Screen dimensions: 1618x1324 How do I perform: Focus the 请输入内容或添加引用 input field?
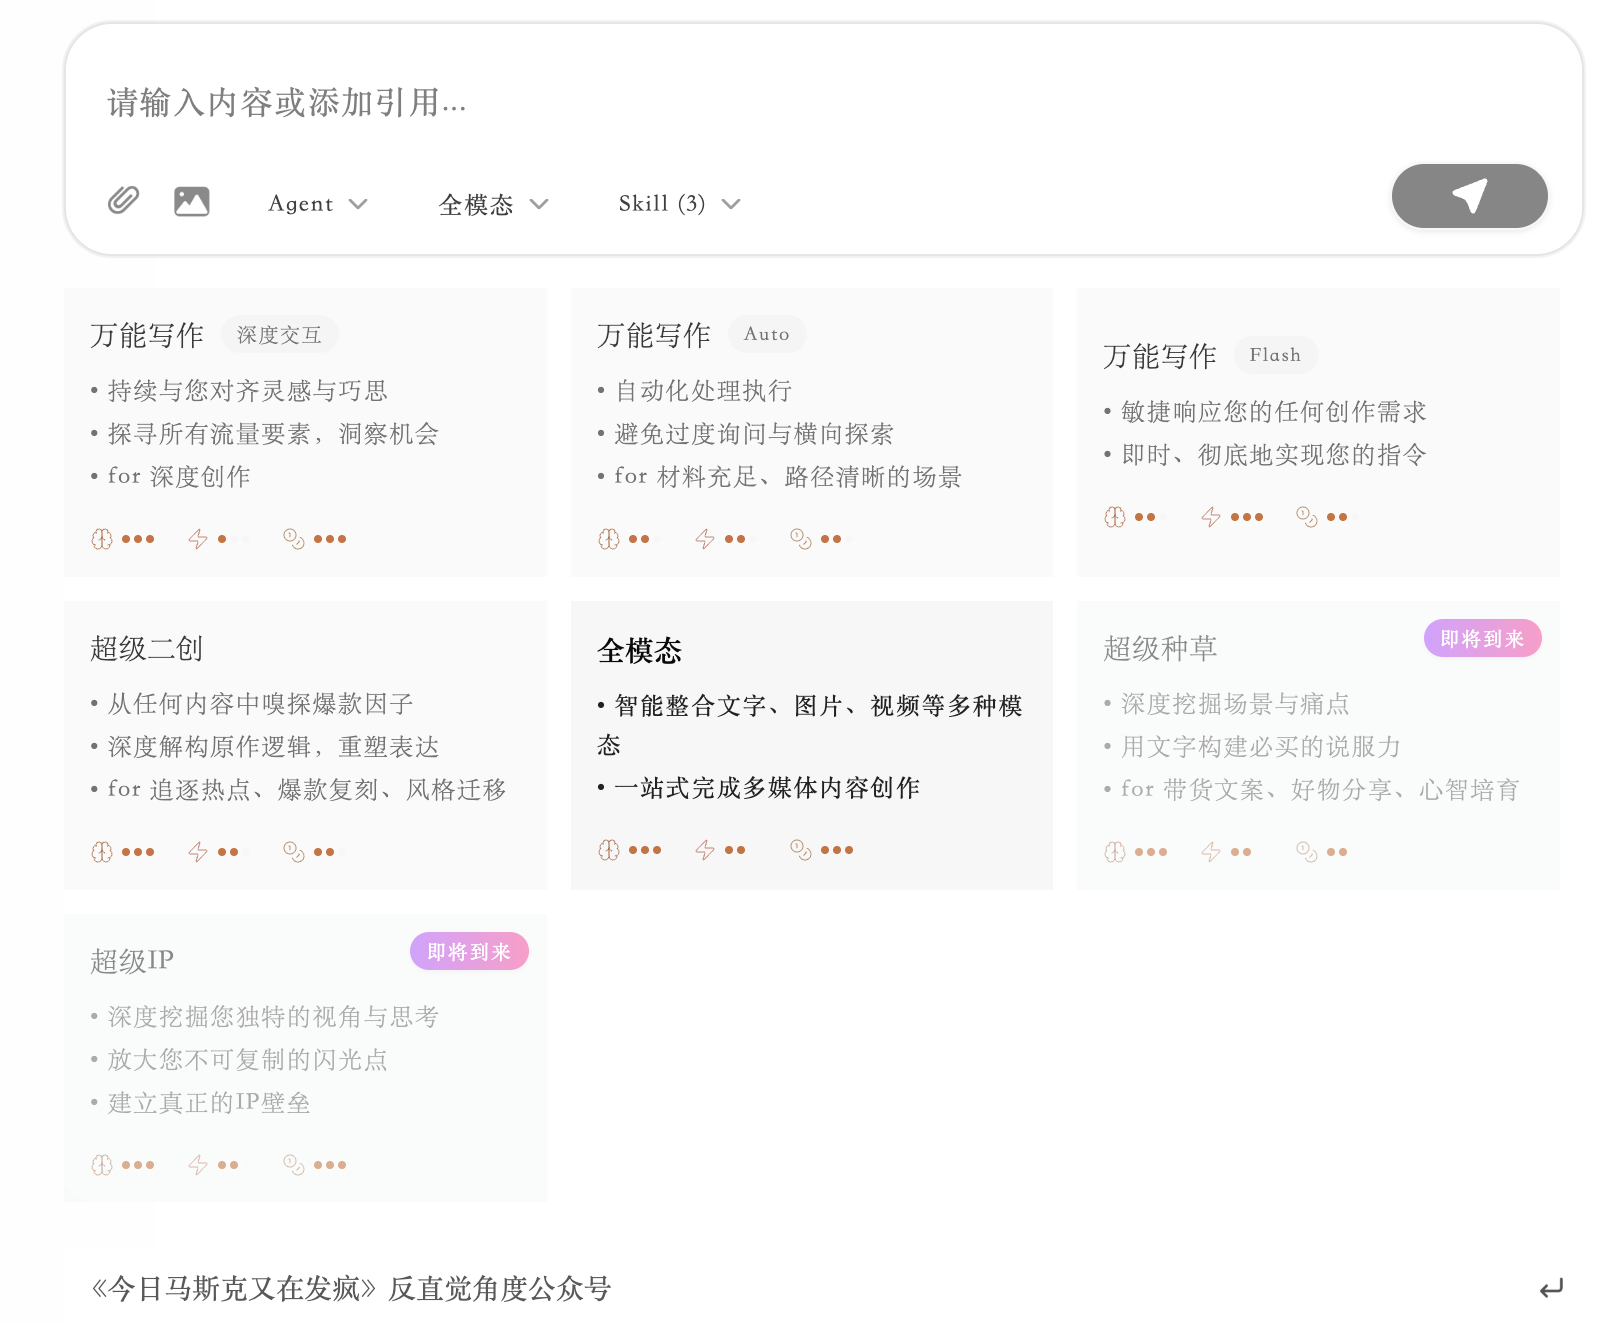[700, 103]
